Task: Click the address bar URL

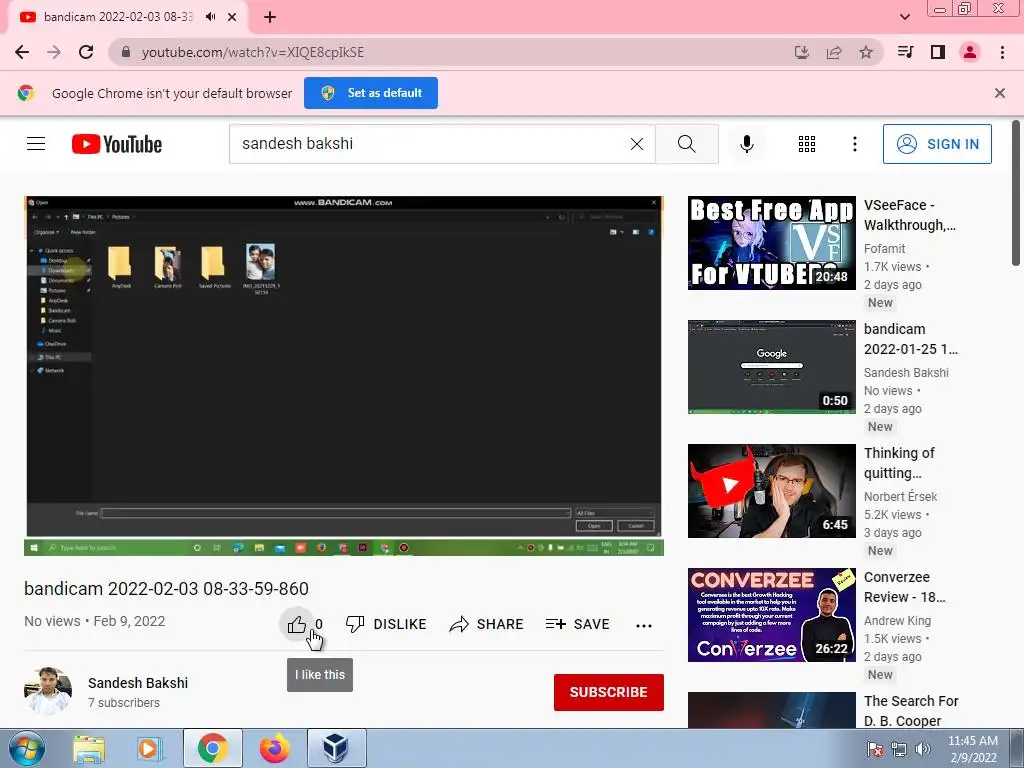Action: (x=253, y=52)
